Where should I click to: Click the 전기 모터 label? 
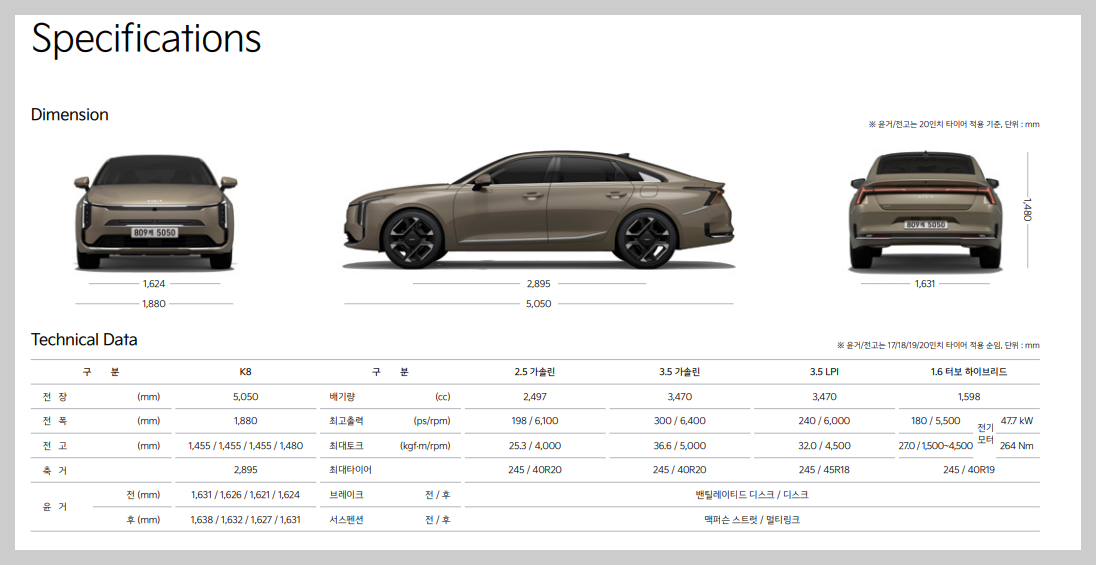click(986, 434)
